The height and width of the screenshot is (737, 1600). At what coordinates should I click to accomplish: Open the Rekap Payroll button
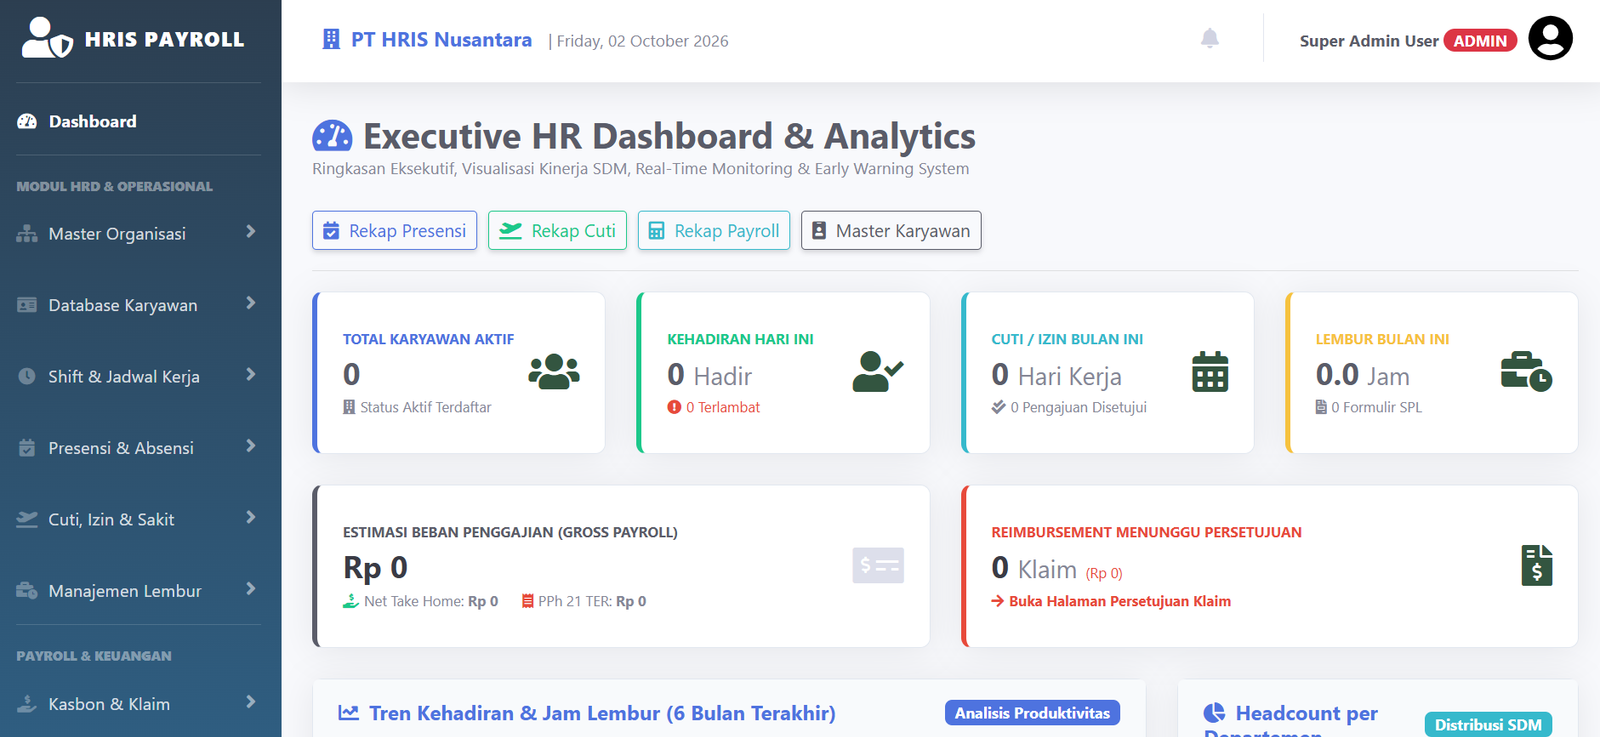coord(714,230)
